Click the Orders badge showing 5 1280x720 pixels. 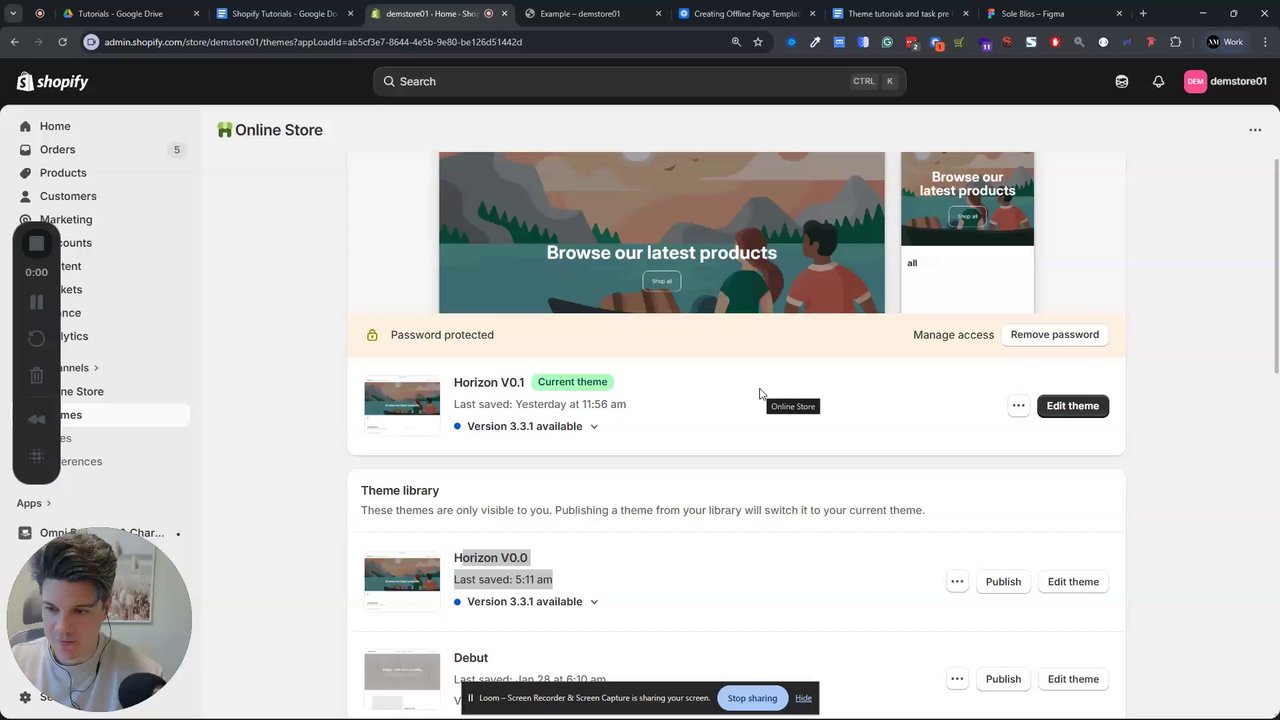click(x=177, y=150)
